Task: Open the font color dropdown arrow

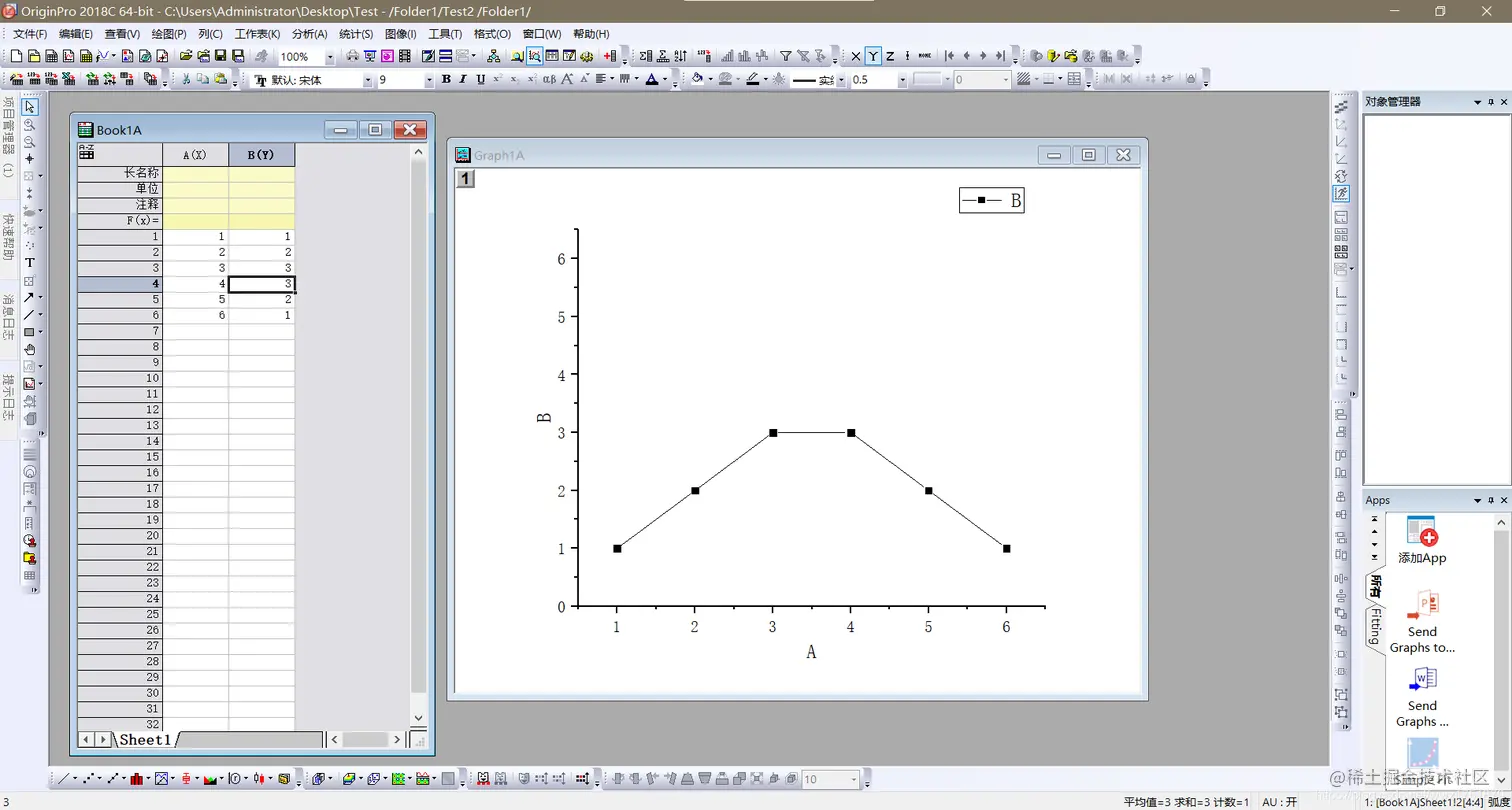Action: coord(664,80)
